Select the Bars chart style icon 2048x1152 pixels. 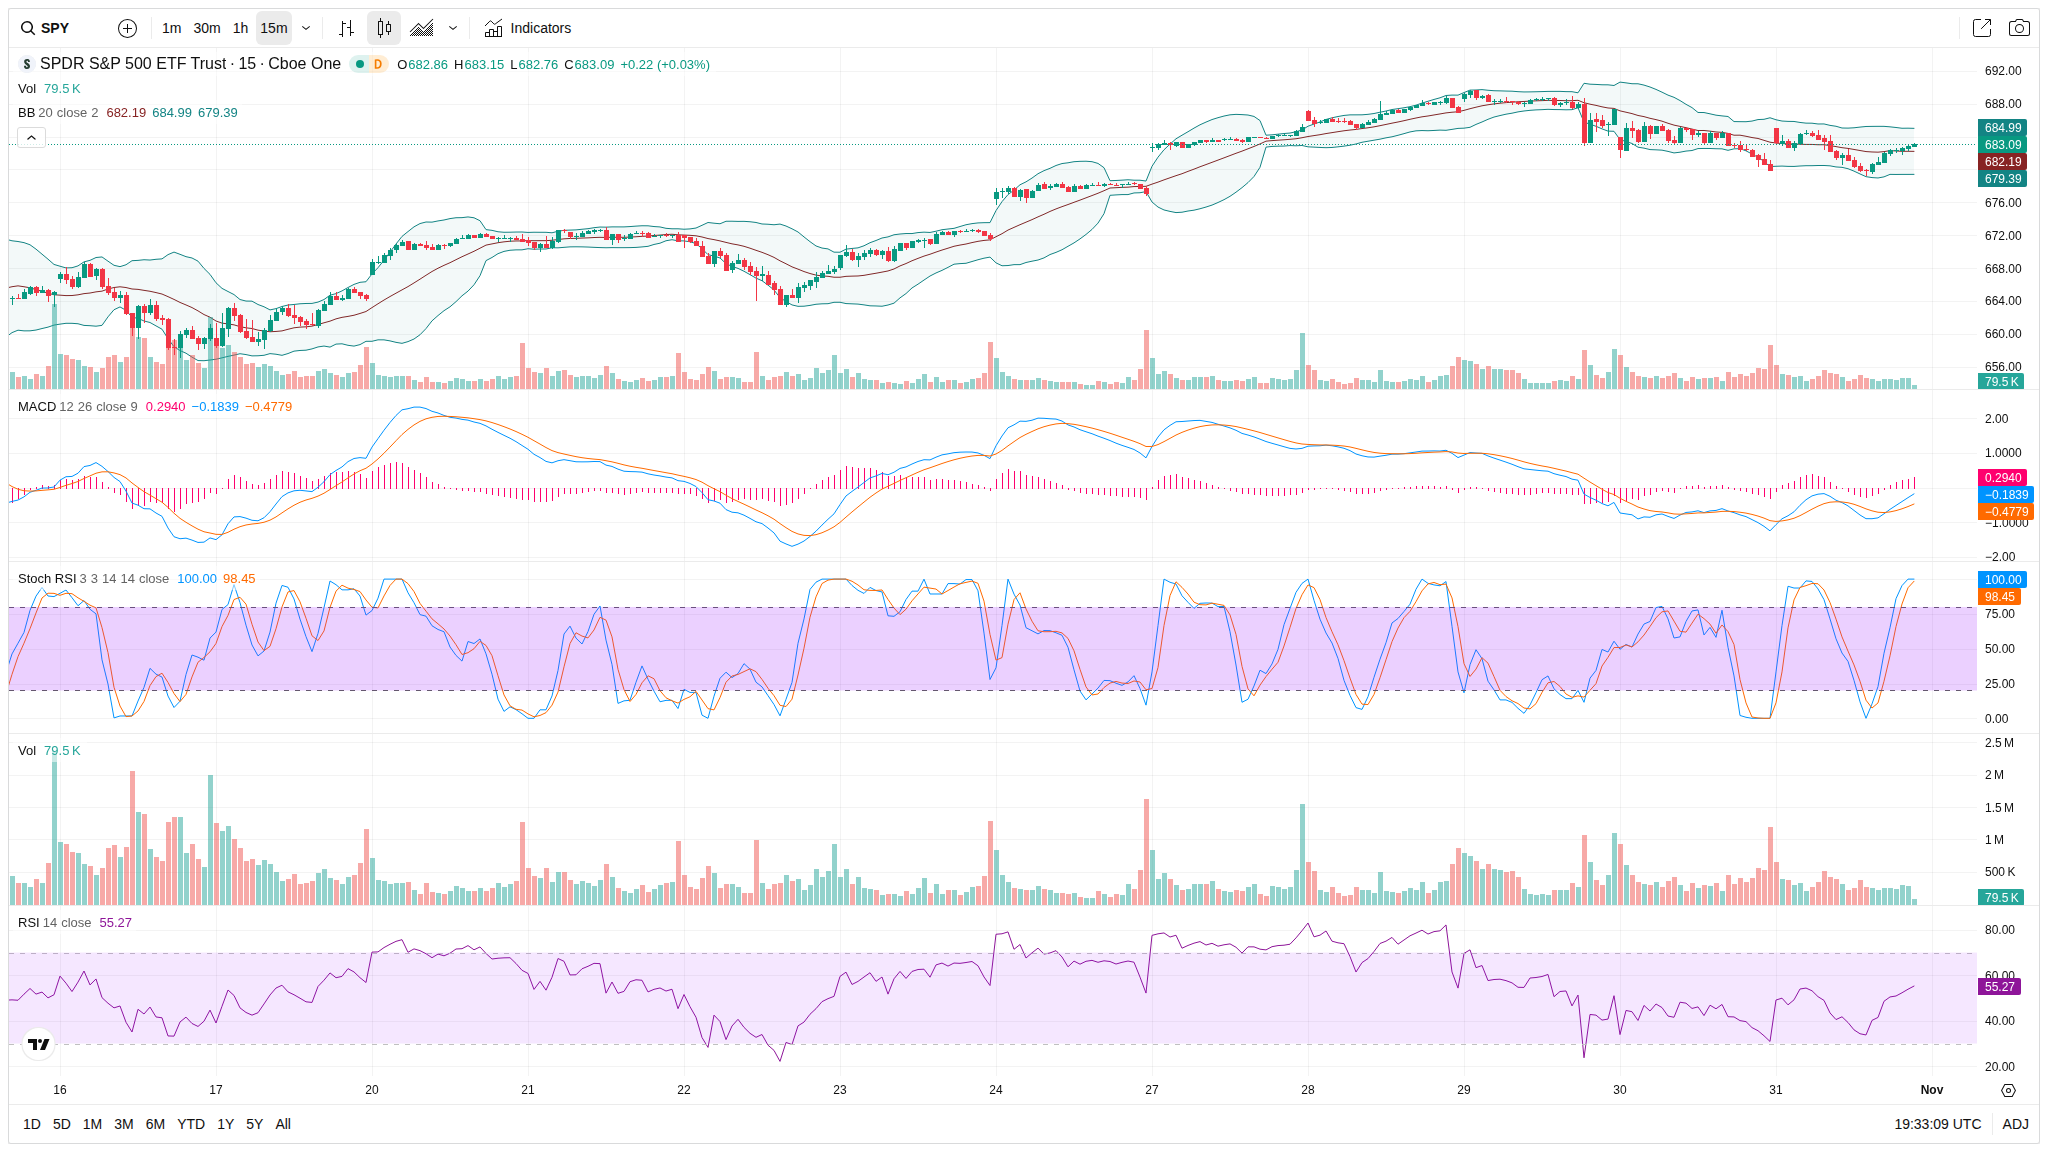click(x=346, y=28)
